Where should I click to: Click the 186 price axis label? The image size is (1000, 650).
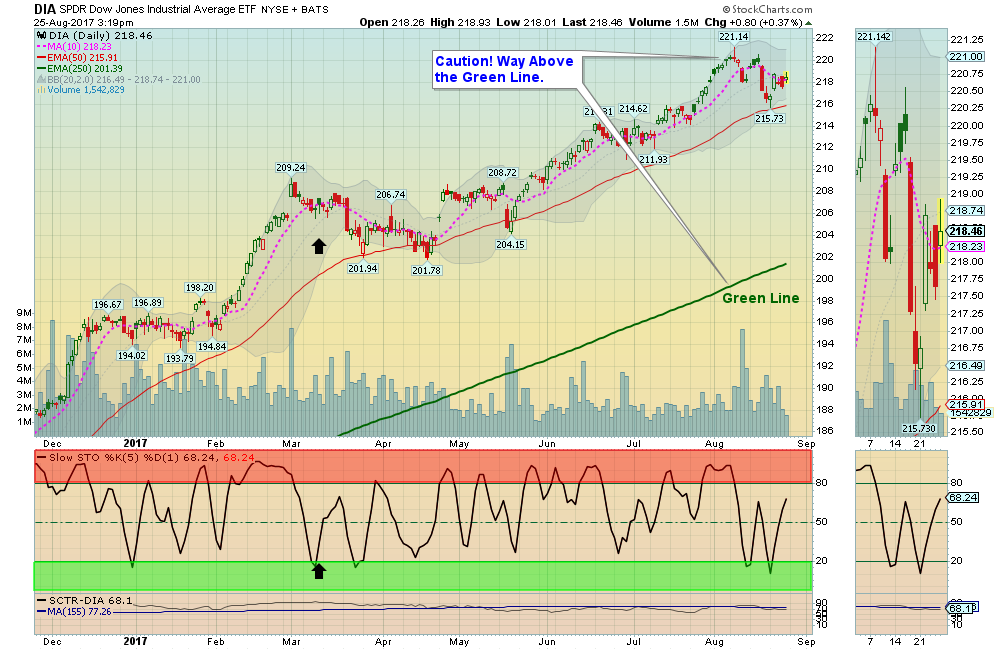tap(825, 431)
